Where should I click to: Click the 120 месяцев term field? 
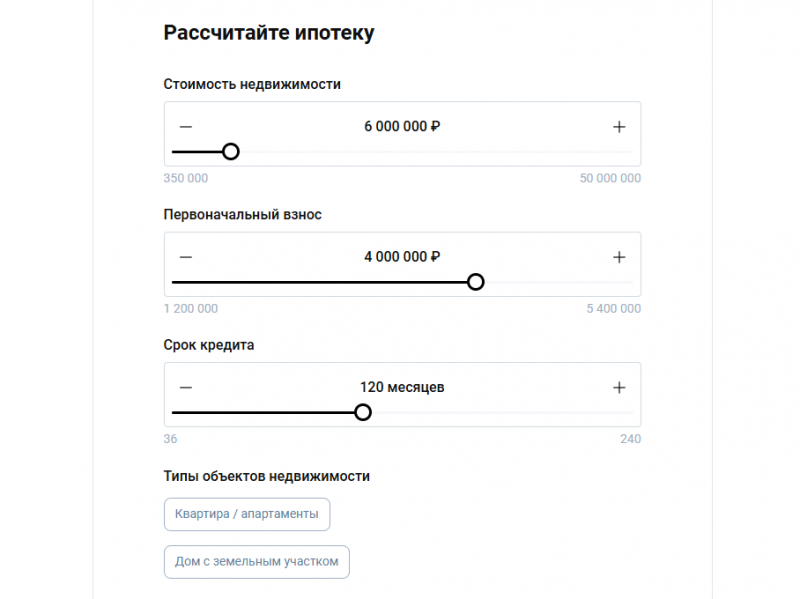click(402, 386)
